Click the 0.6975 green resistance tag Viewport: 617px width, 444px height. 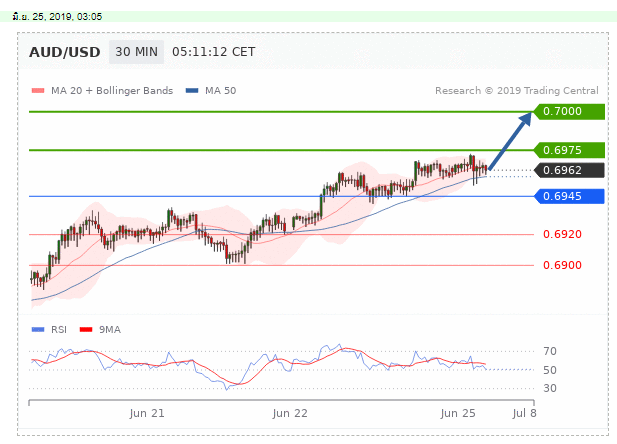coord(569,150)
